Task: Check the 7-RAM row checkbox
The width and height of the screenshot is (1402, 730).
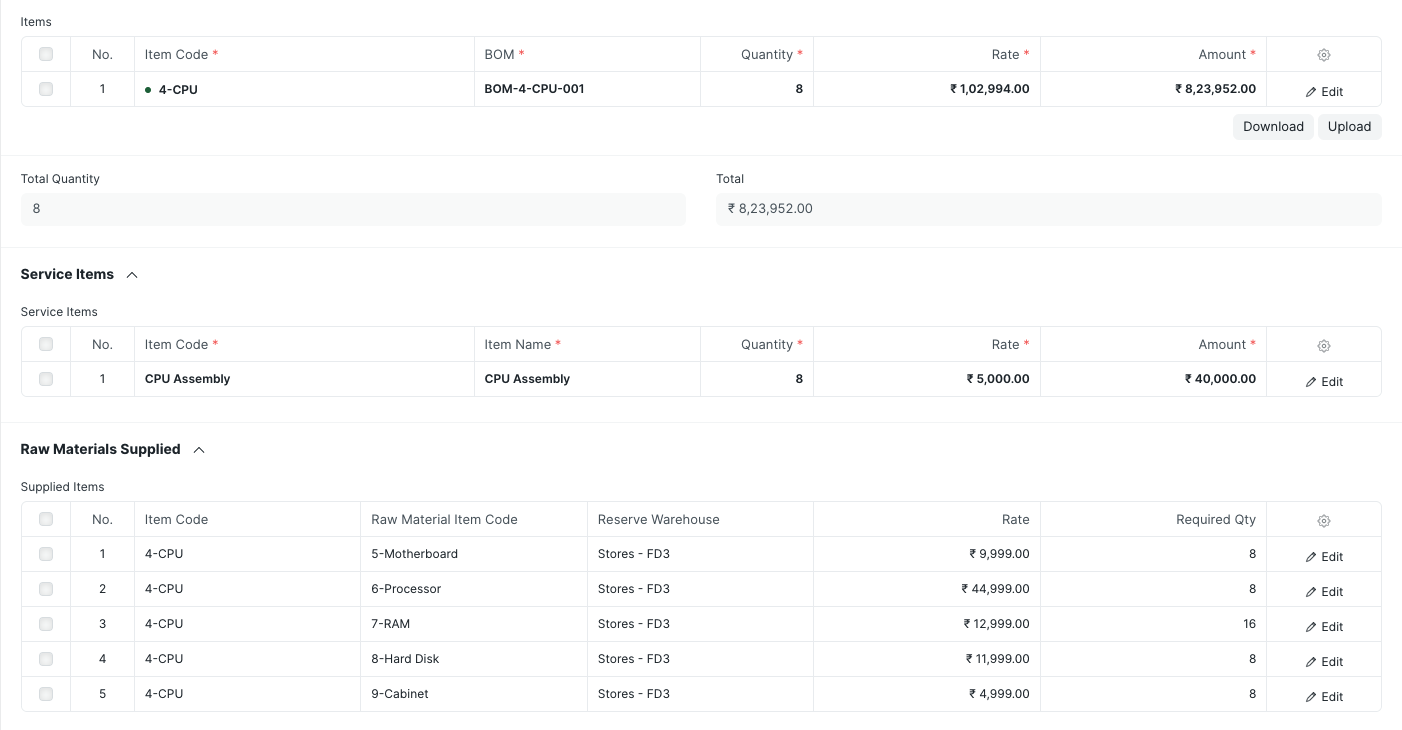Action: pos(45,623)
